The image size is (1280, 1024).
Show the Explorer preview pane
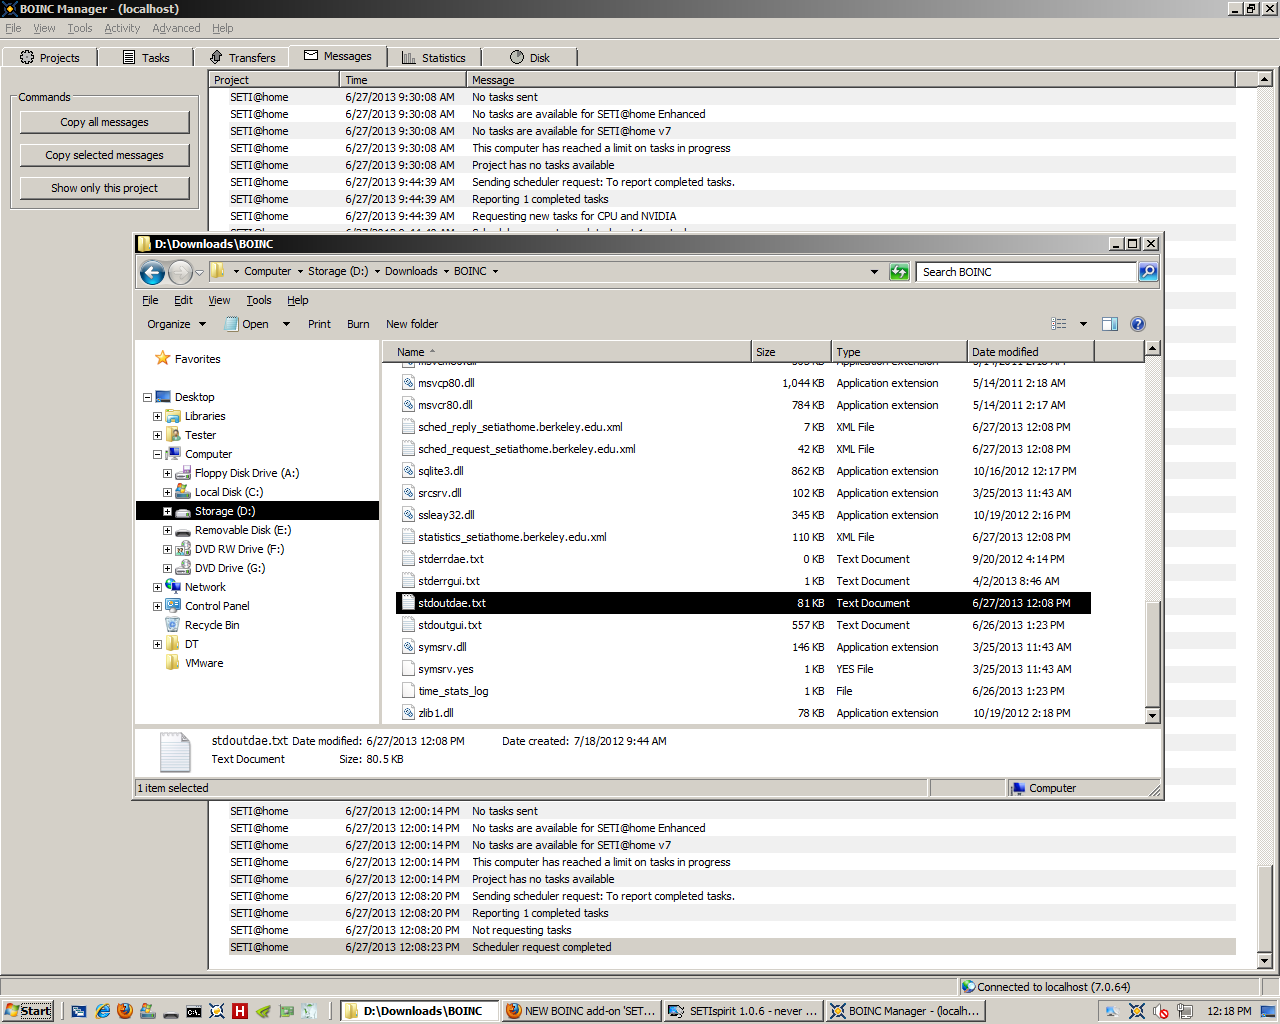1110,324
